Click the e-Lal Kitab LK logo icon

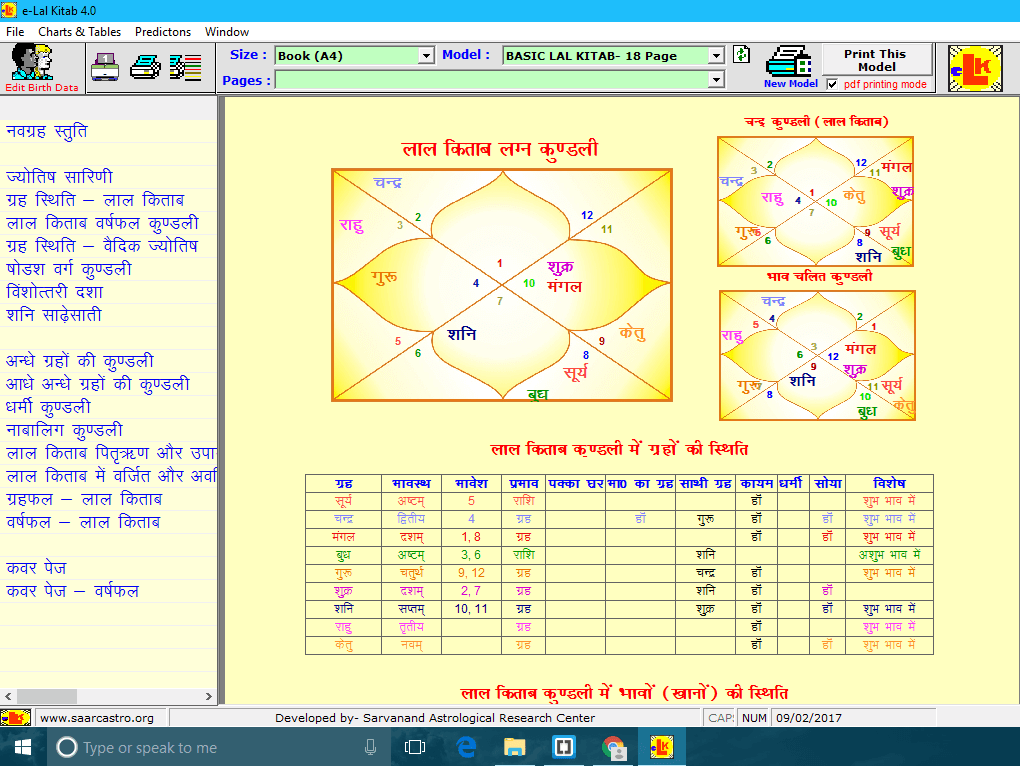(x=974, y=68)
